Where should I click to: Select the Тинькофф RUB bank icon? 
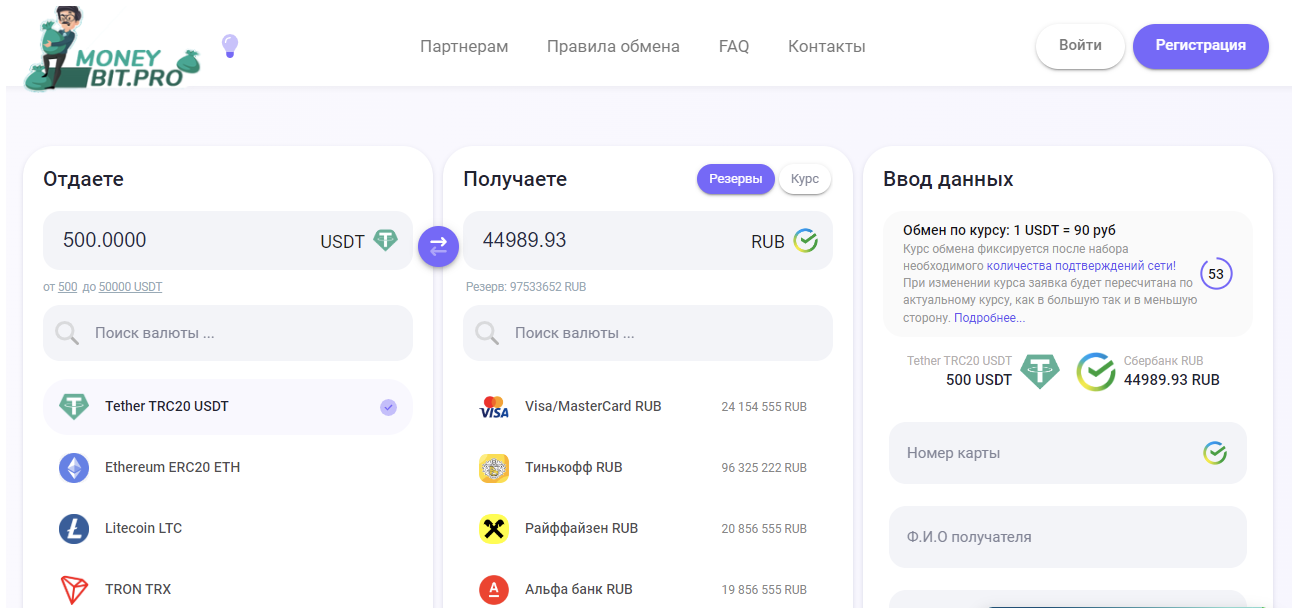tap(494, 468)
